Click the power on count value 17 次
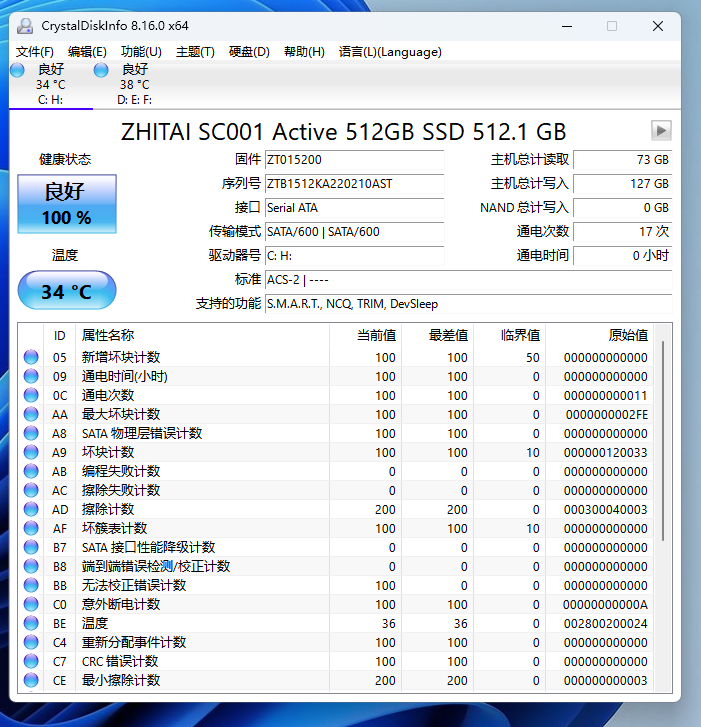Image resolution: width=701 pixels, height=727 pixels. (623, 232)
